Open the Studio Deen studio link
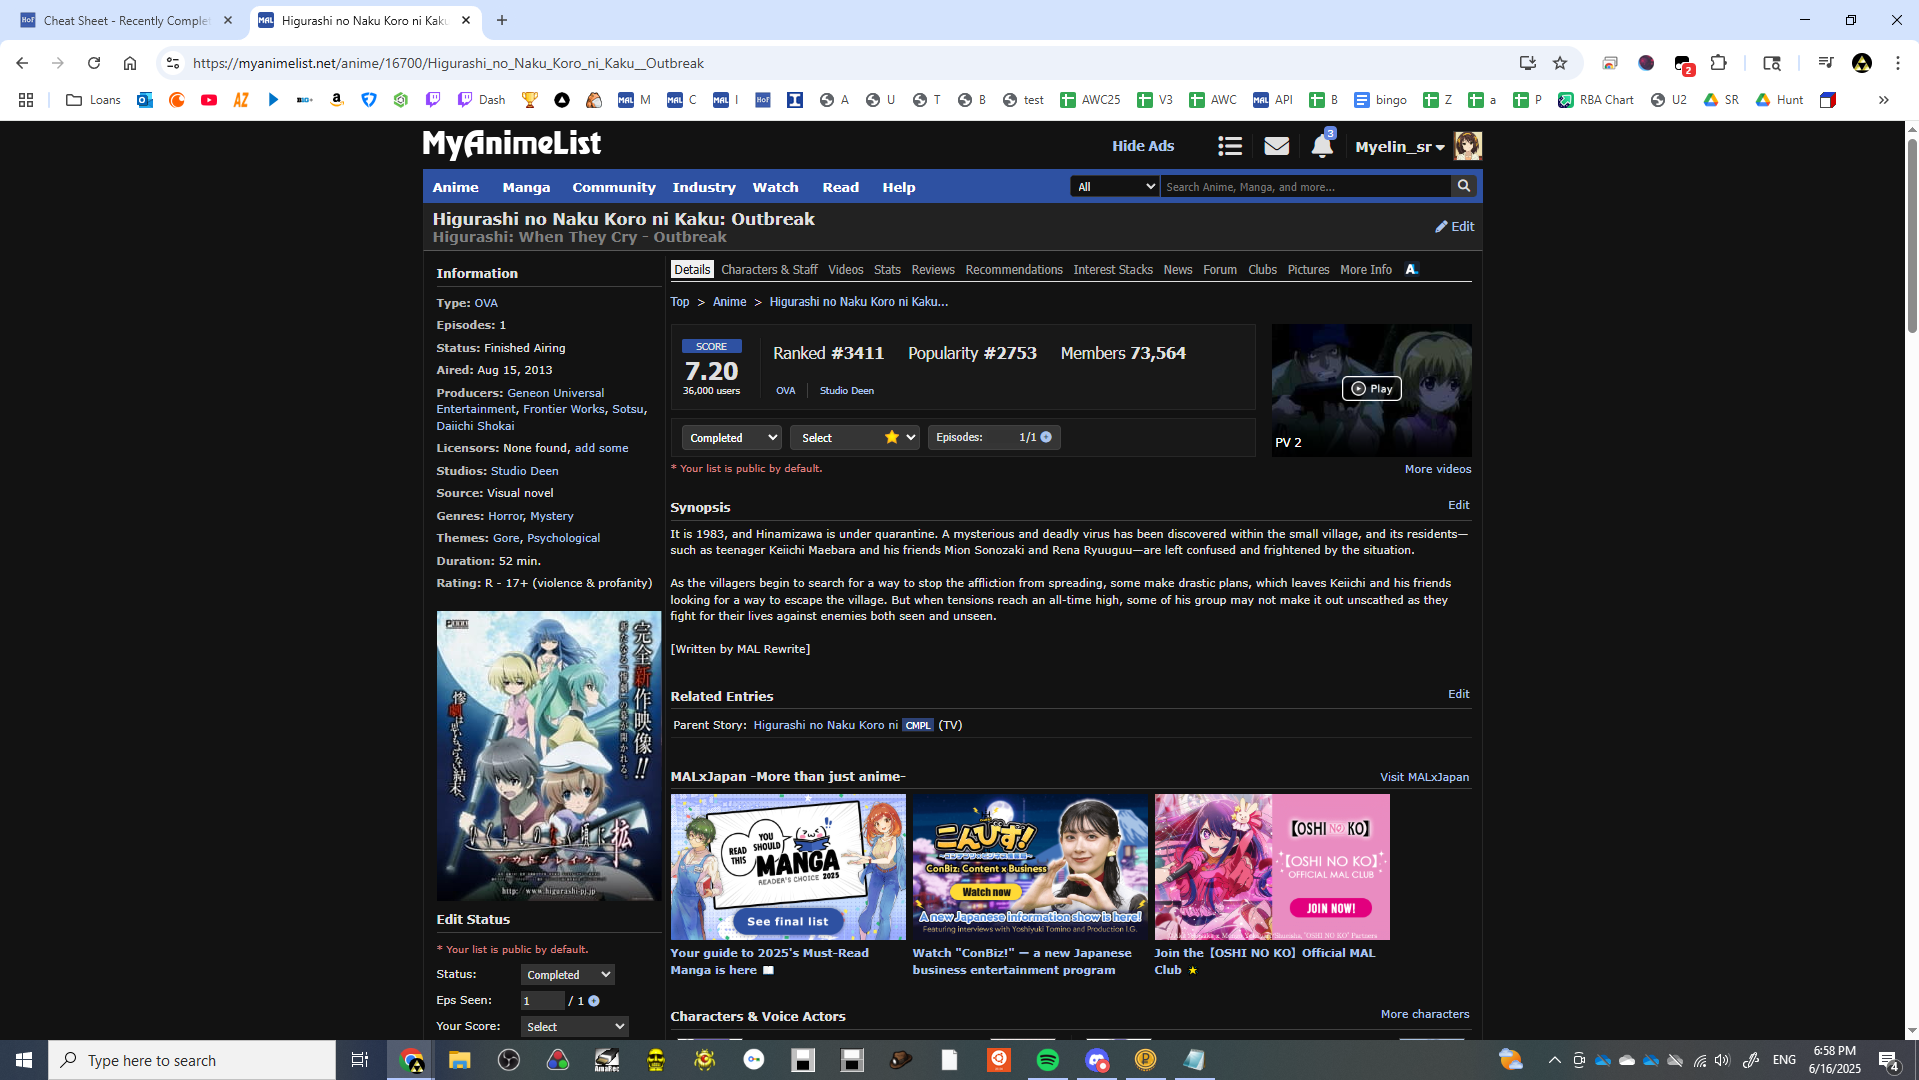 coord(524,471)
